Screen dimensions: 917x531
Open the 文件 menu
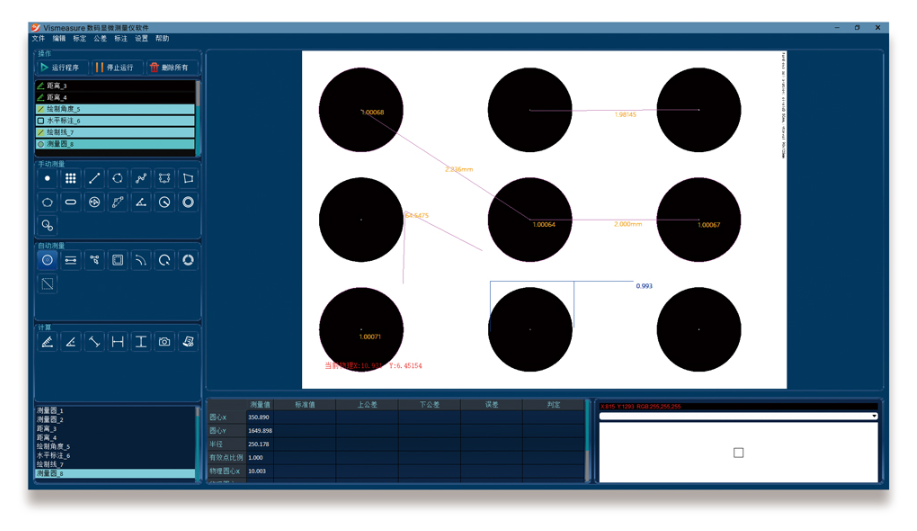click(x=38, y=38)
